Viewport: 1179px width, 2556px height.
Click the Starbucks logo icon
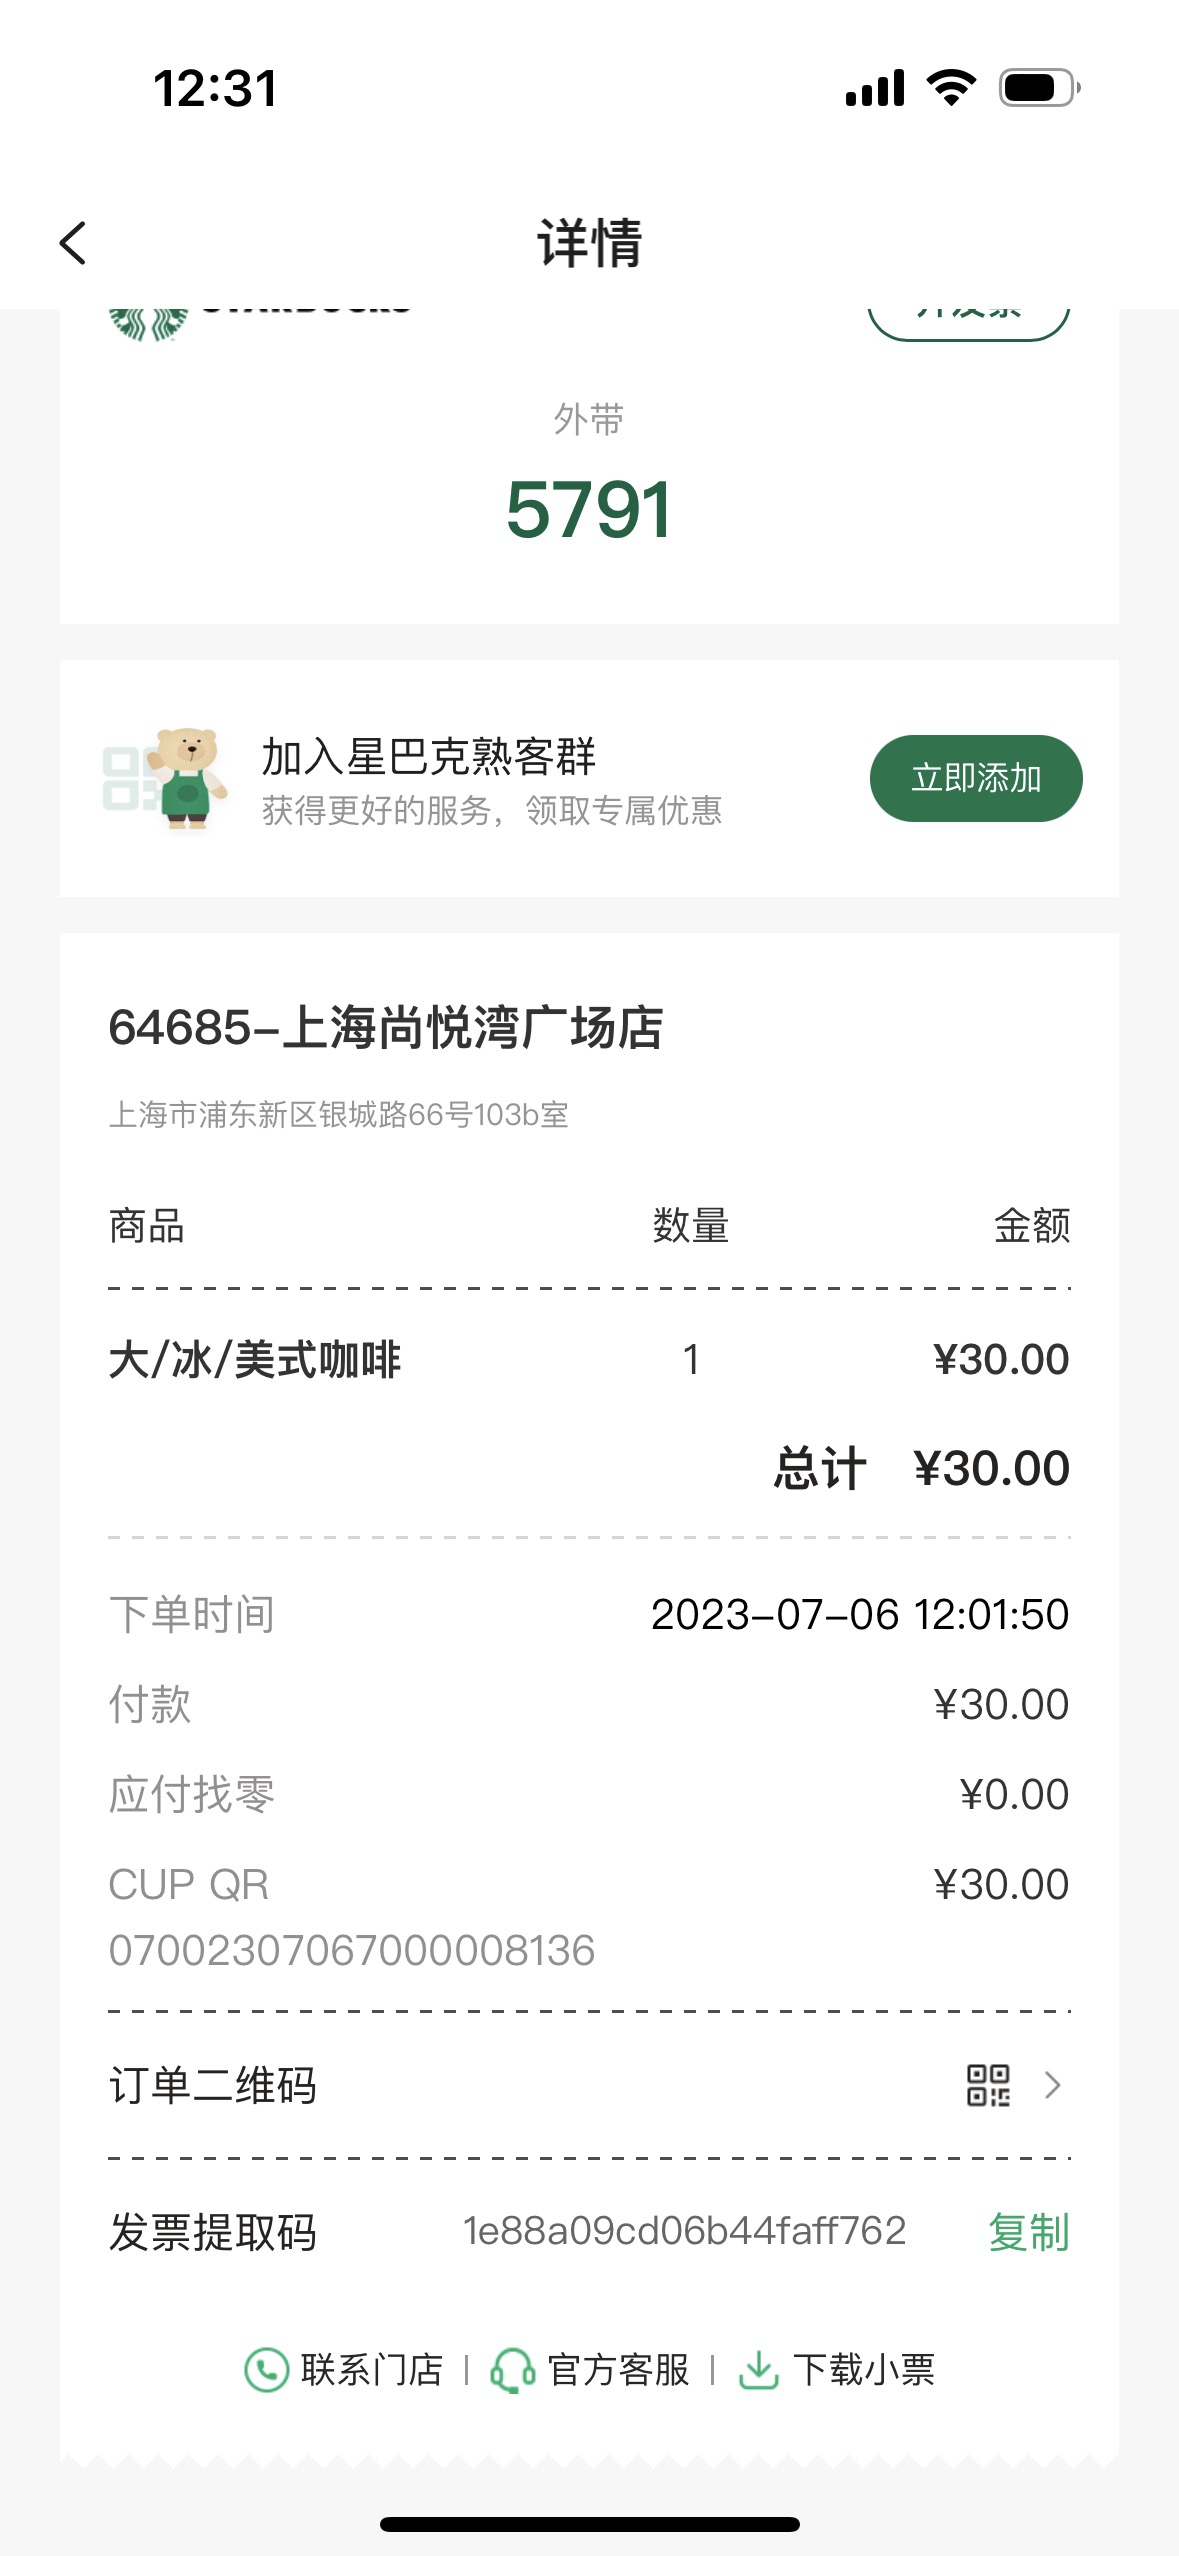(148, 324)
